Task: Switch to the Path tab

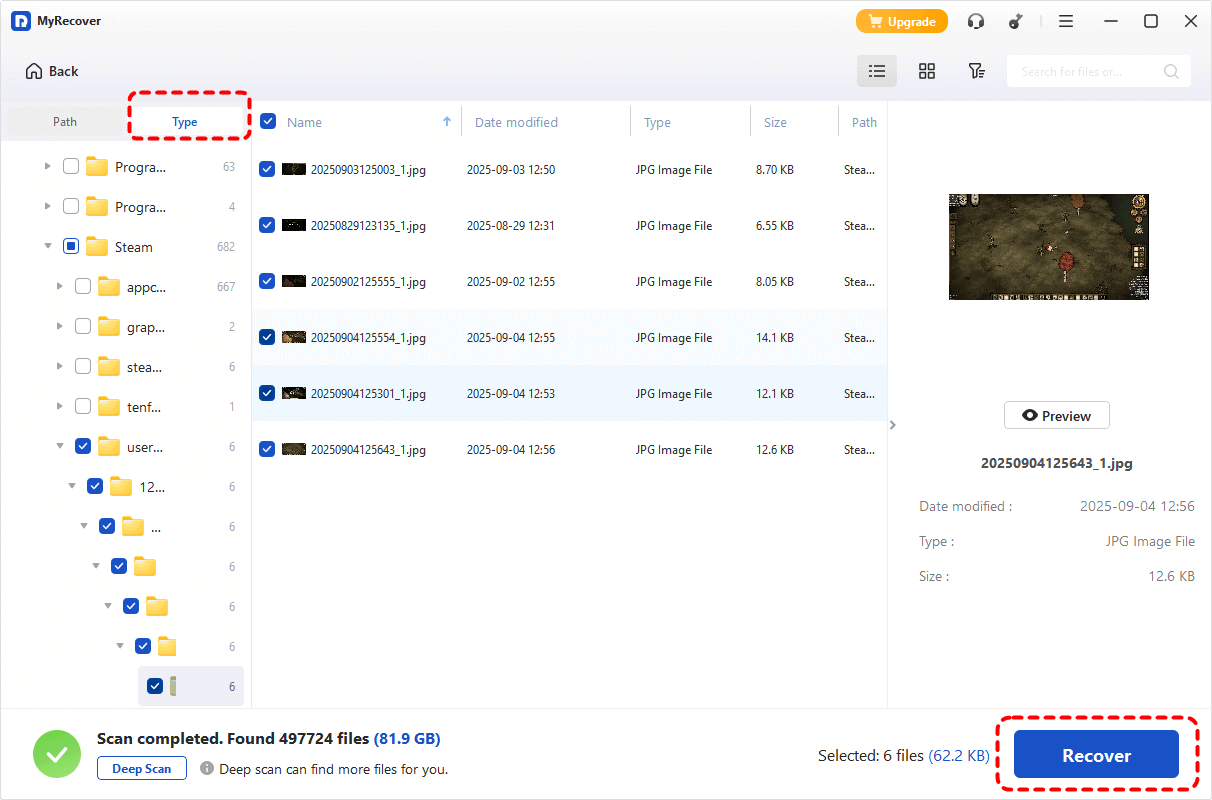Action: click(65, 122)
